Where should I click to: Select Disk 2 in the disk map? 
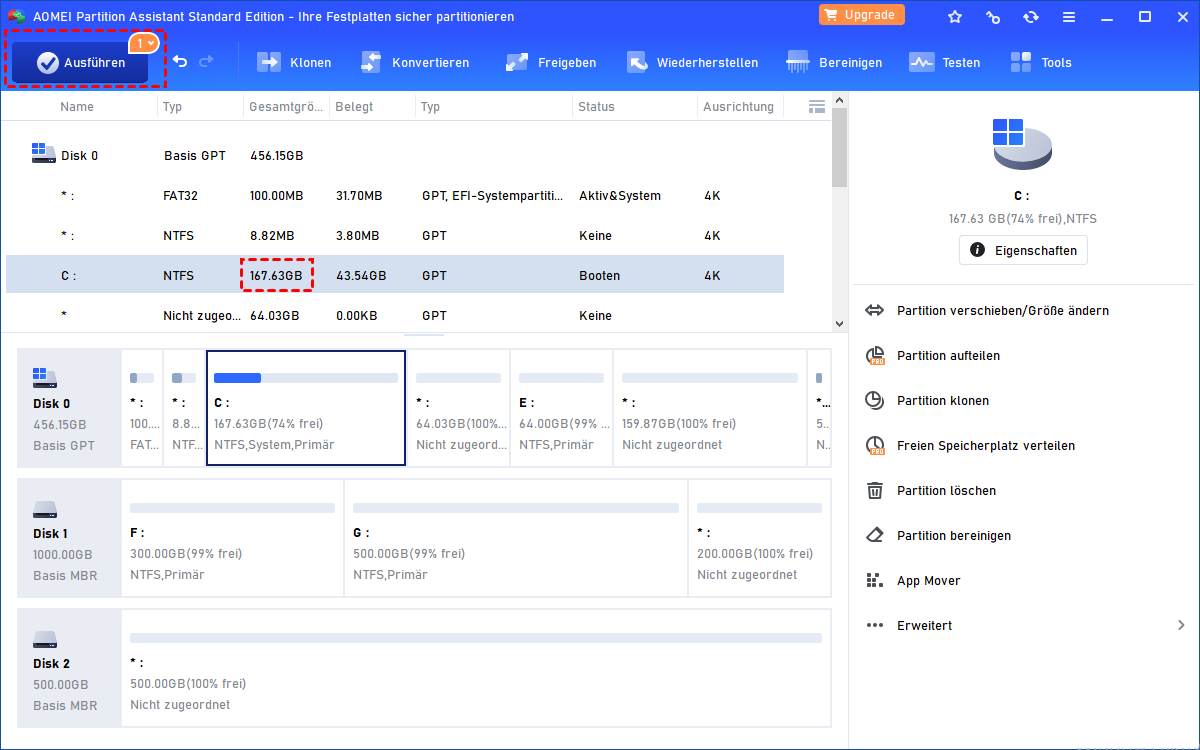point(69,668)
